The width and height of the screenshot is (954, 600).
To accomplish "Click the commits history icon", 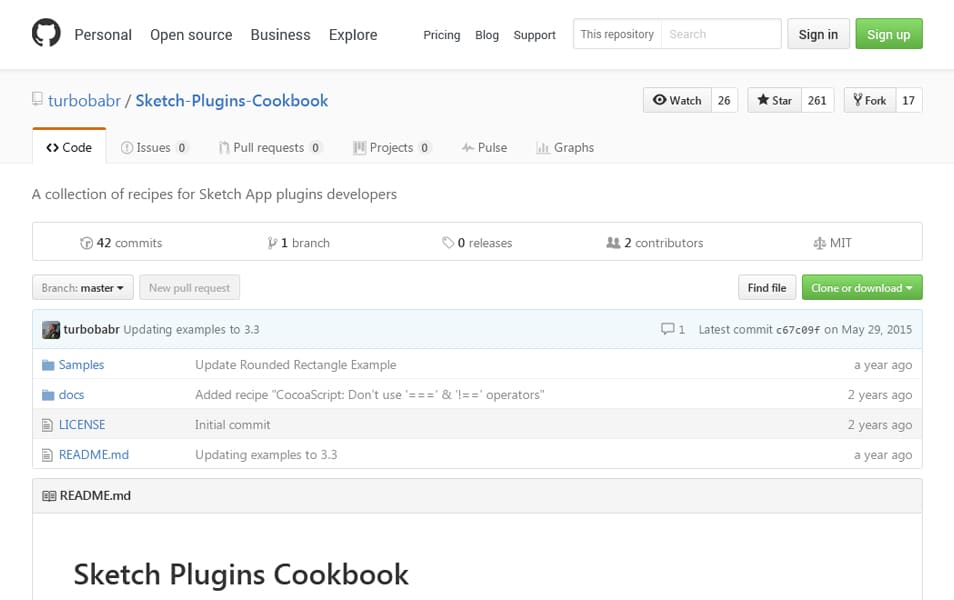I will click(x=88, y=242).
